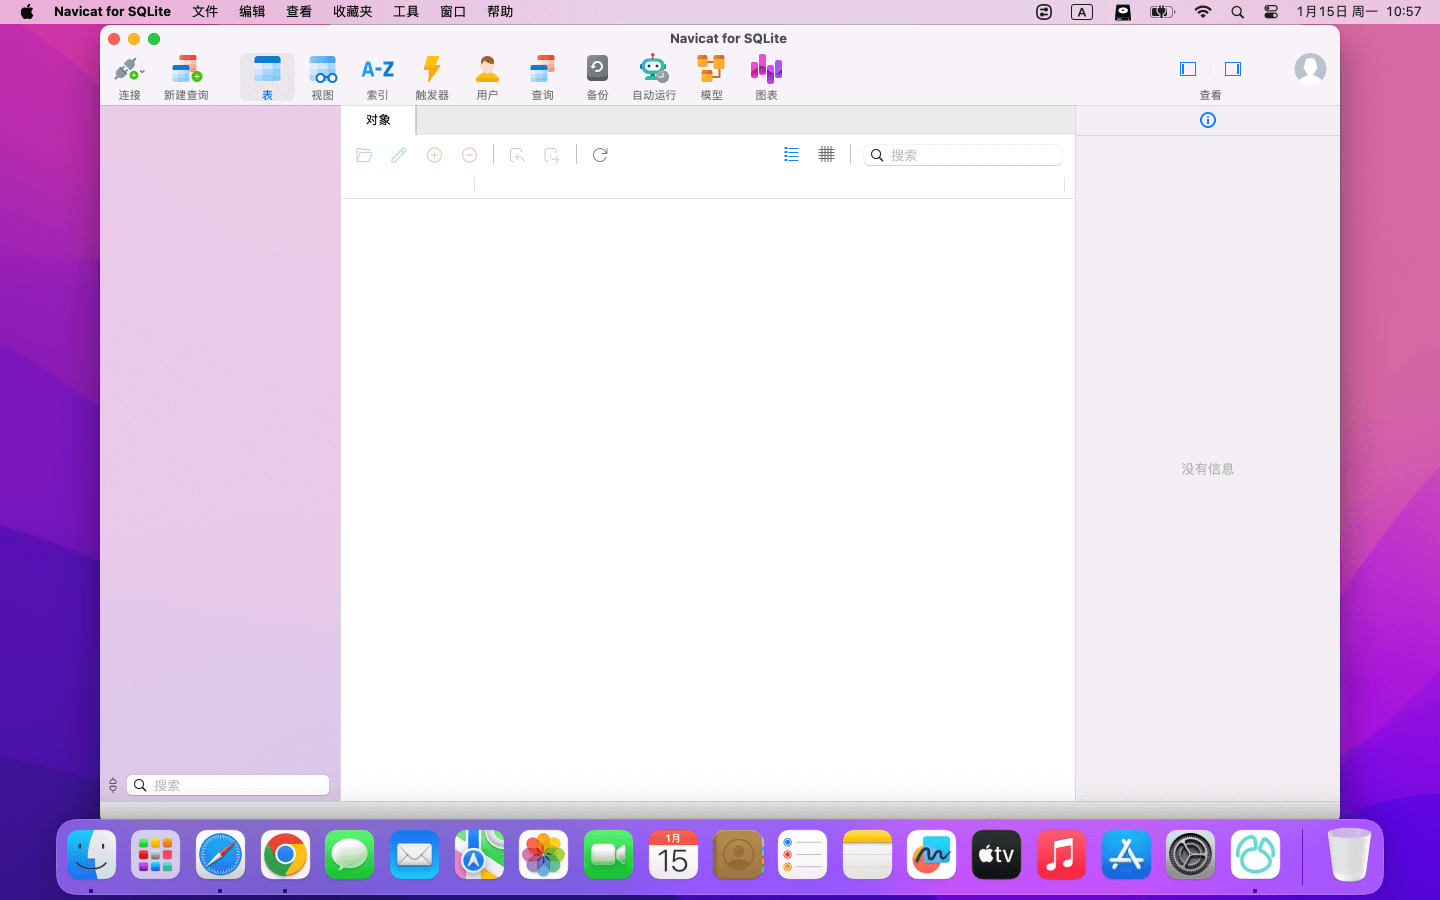Open macOS Control Center in menu bar
This screenshot has height=900, width=1440.
point(1271,12)
